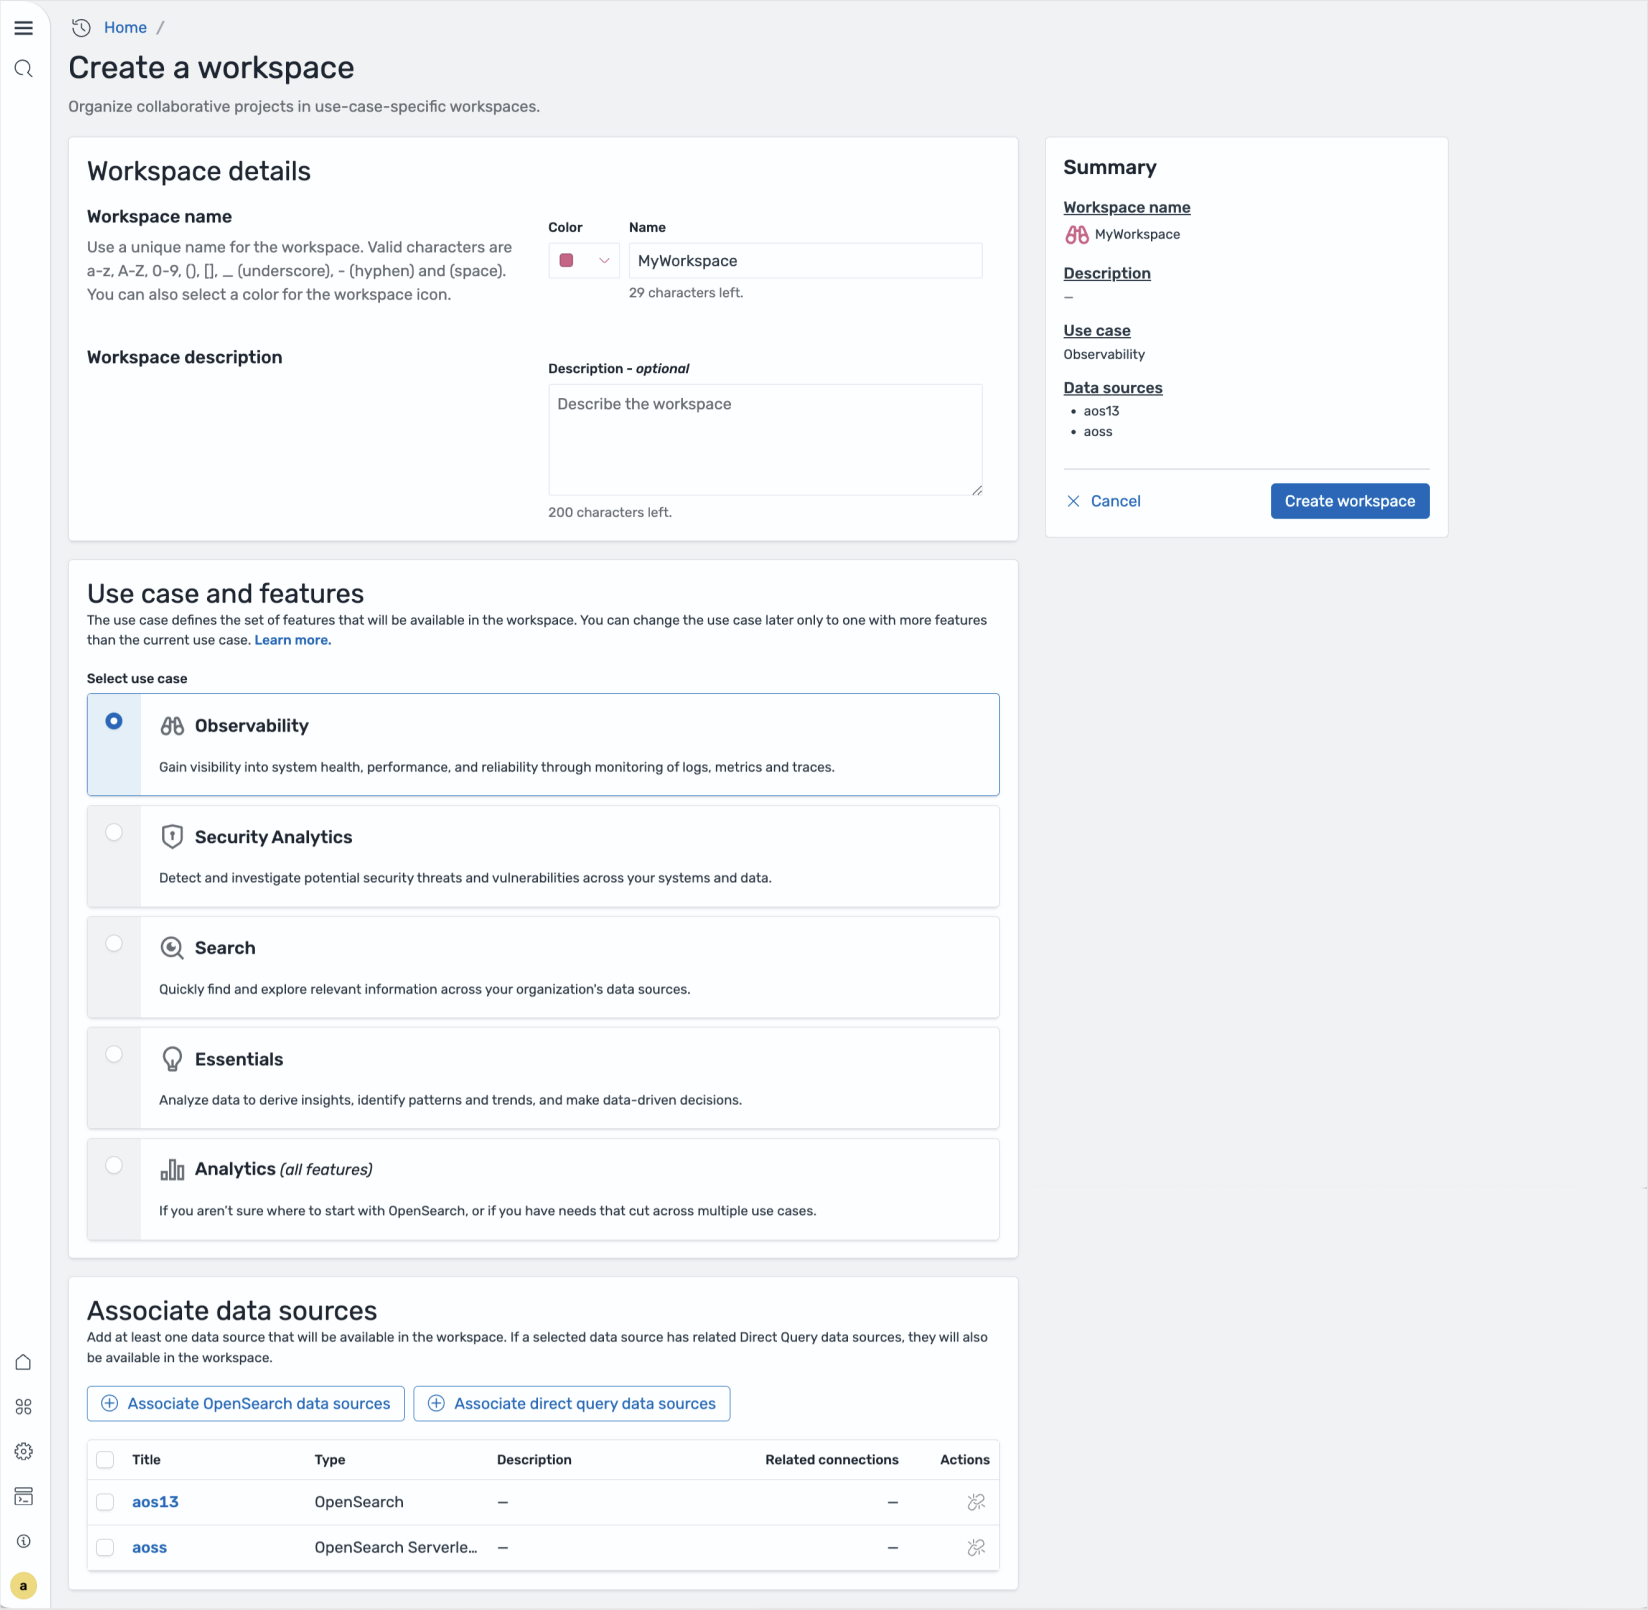Open settings gear icon in sidebar
1648x1610 pixels.
click(x=24, y=1451)
